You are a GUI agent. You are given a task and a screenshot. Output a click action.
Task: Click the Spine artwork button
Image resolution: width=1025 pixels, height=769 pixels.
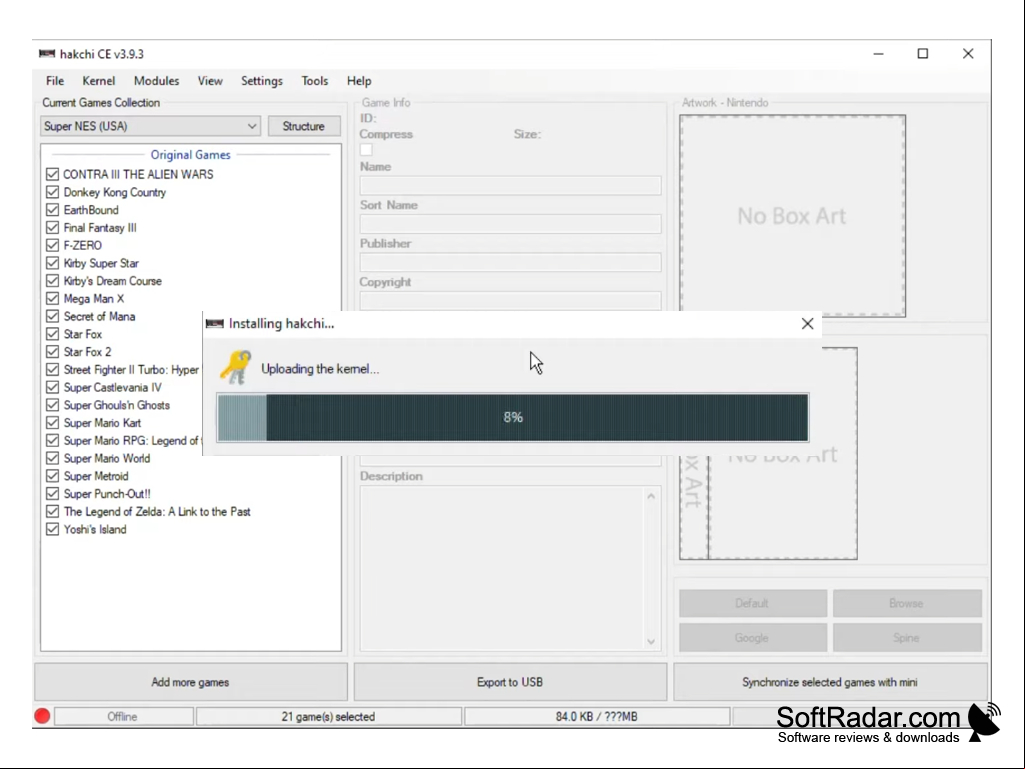907,638
